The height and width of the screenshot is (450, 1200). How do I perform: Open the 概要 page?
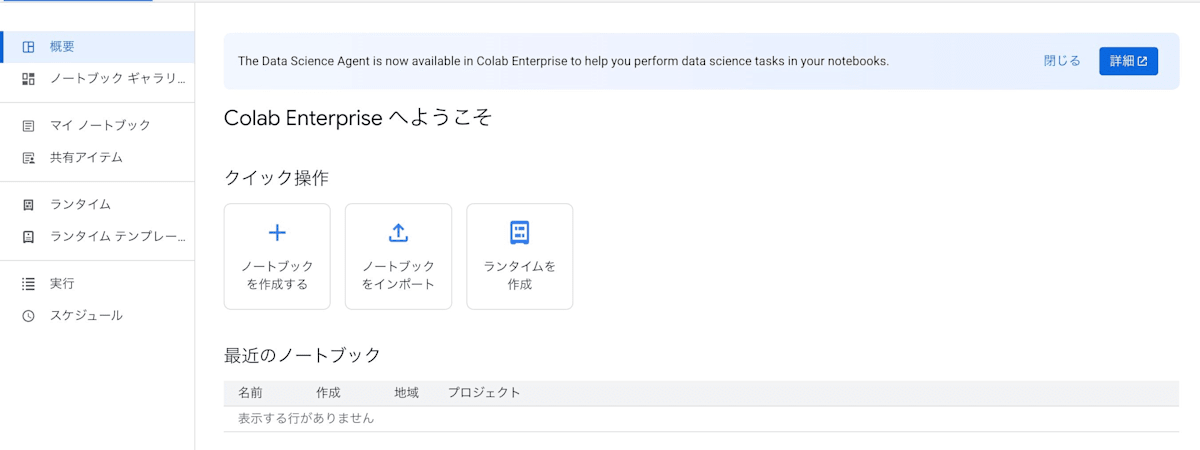coord(97,47)
